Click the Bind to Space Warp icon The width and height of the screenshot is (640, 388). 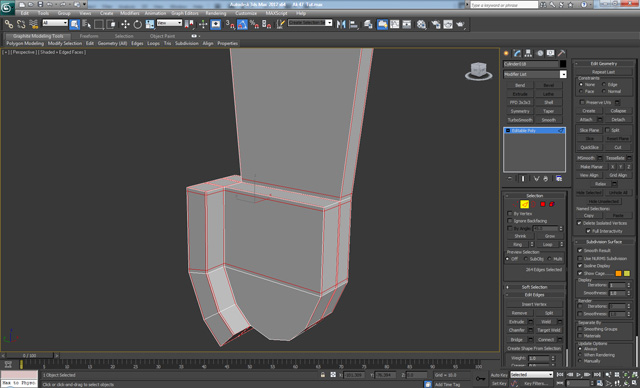coord(33,24)
